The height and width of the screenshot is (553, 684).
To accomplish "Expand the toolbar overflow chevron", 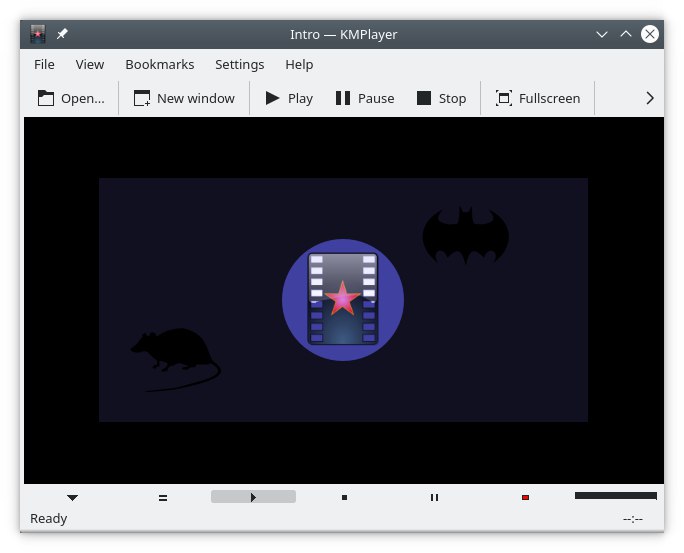I will 650,98.
